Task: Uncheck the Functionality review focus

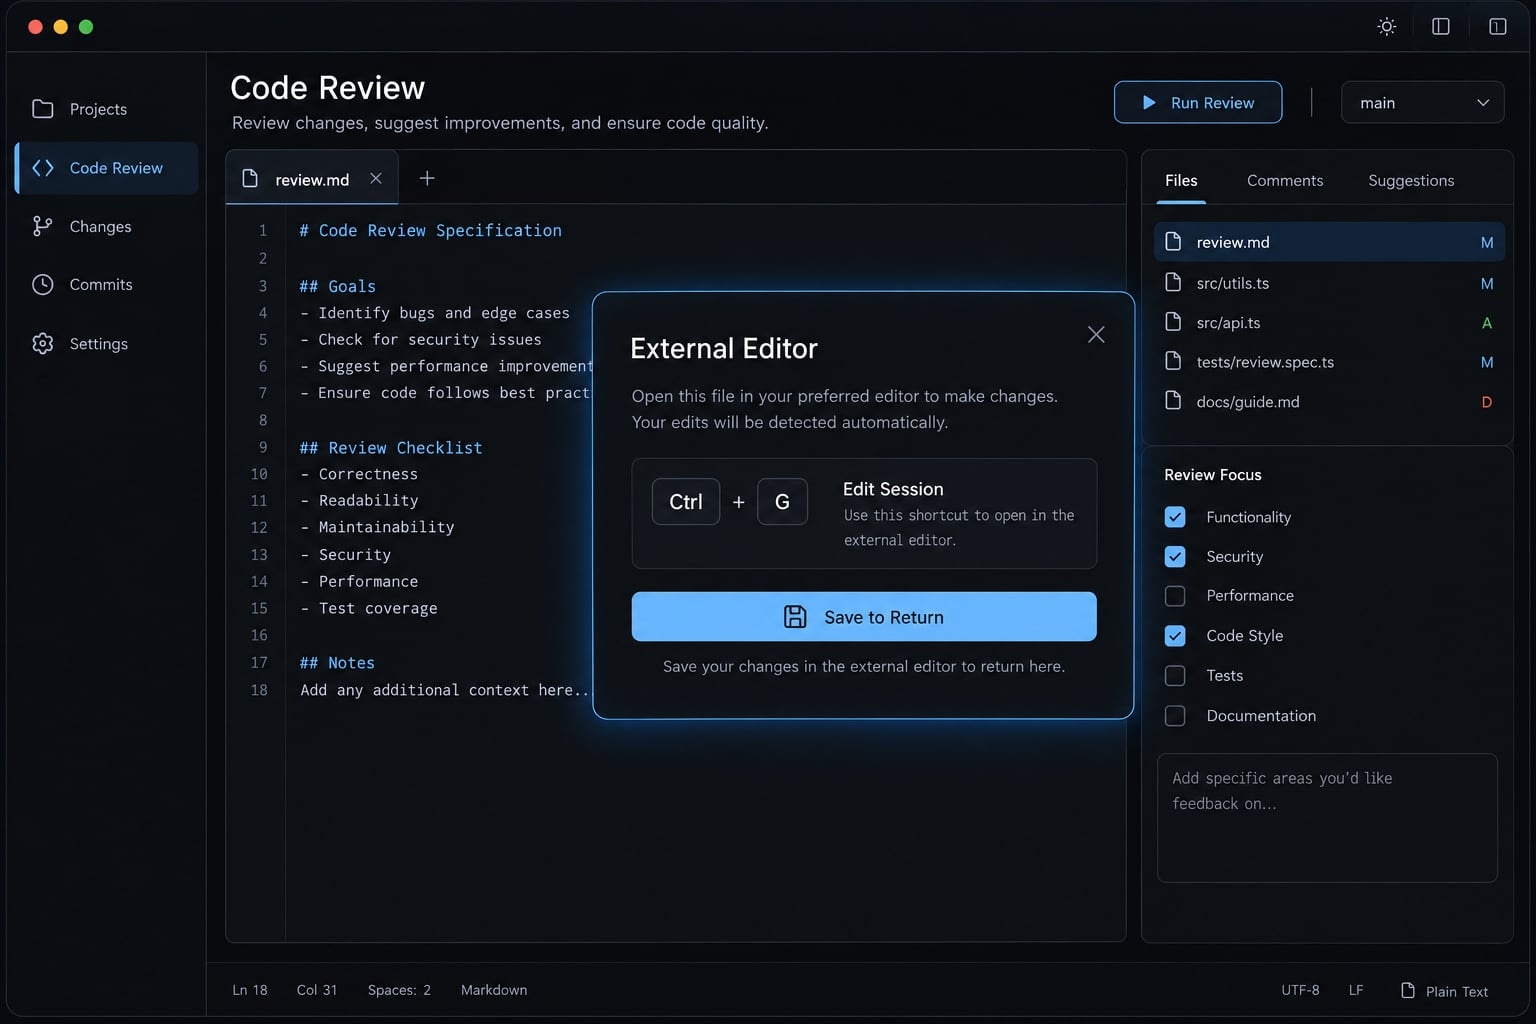Action: (1175, 517)
